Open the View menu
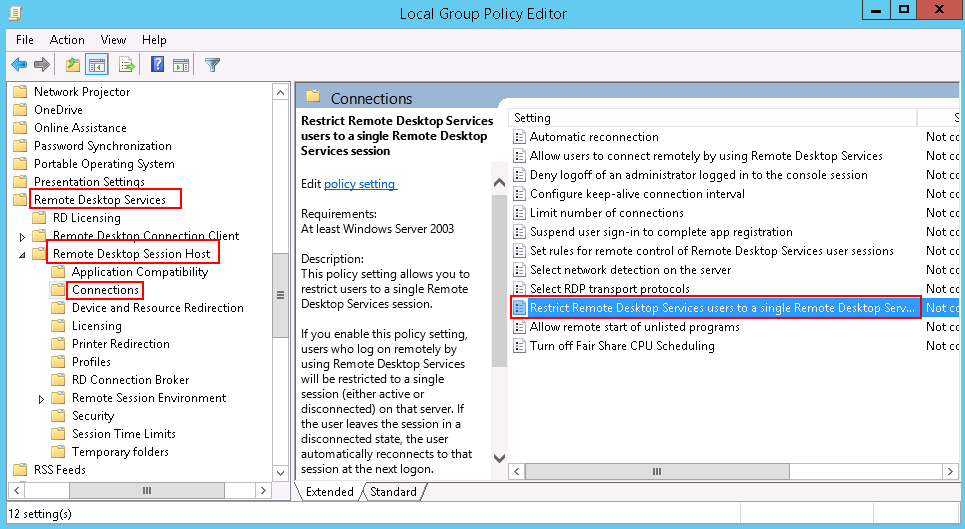 point(113,40)
